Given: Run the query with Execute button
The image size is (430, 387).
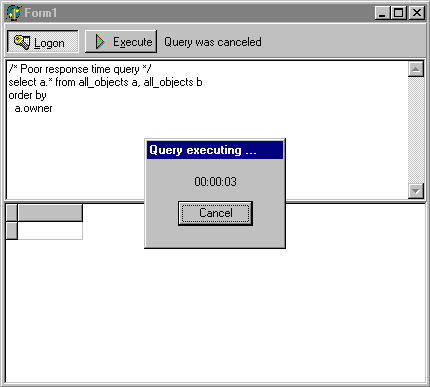Looking at the screenshot, I should pyautogui.click(x=121, y=42).
